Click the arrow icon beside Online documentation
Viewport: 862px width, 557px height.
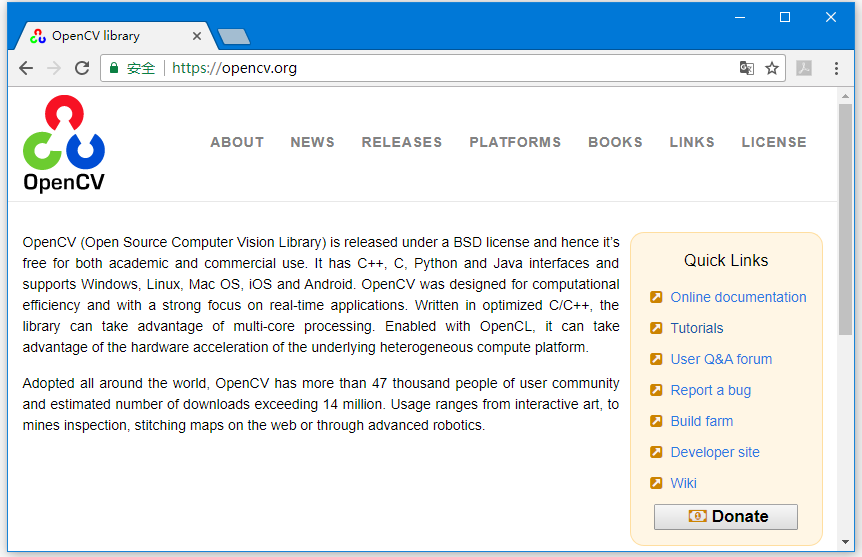click(656, 297)
